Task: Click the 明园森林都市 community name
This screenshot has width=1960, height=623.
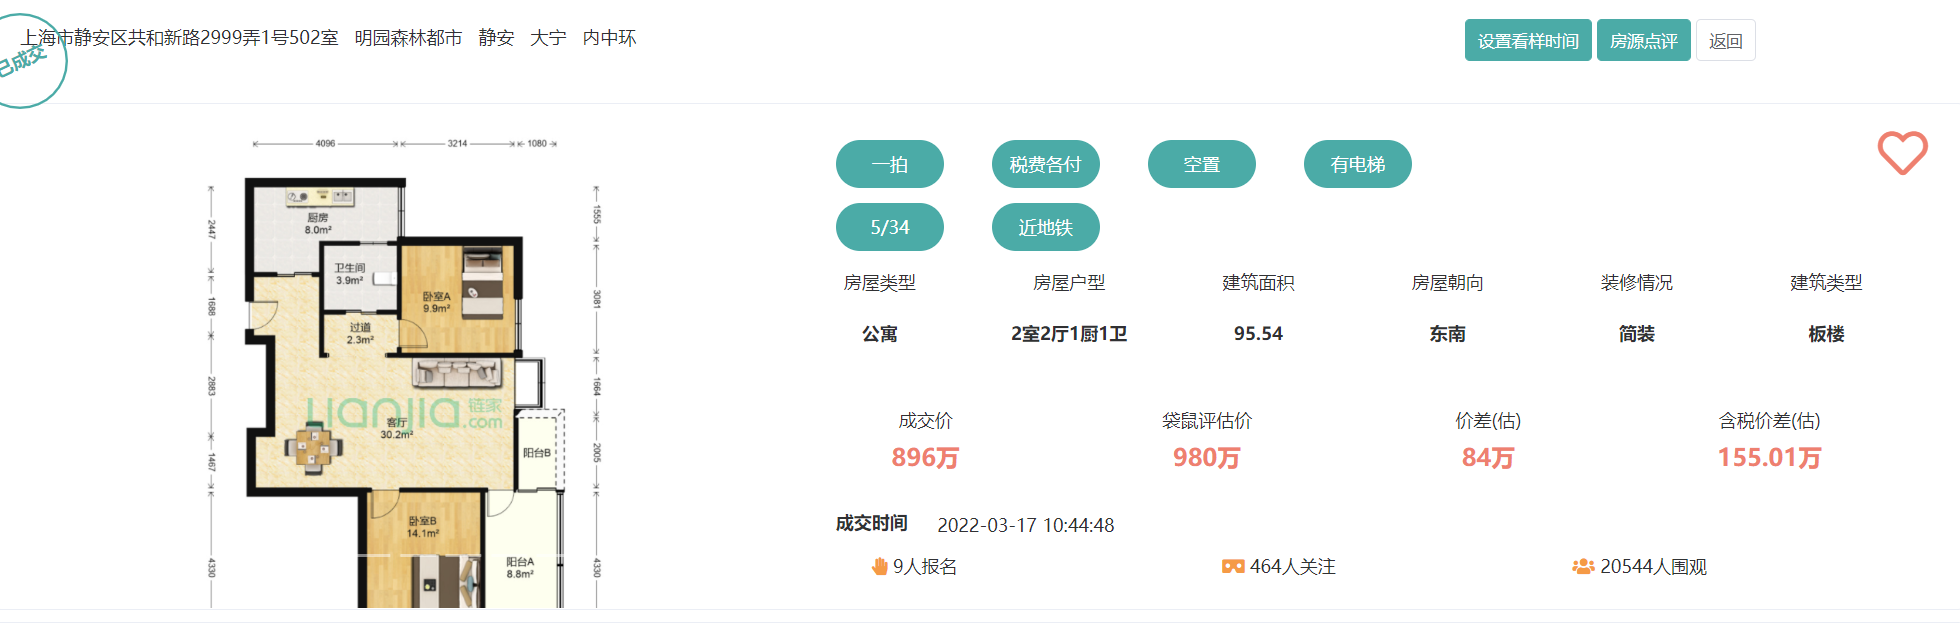Action: pos(408,38)
